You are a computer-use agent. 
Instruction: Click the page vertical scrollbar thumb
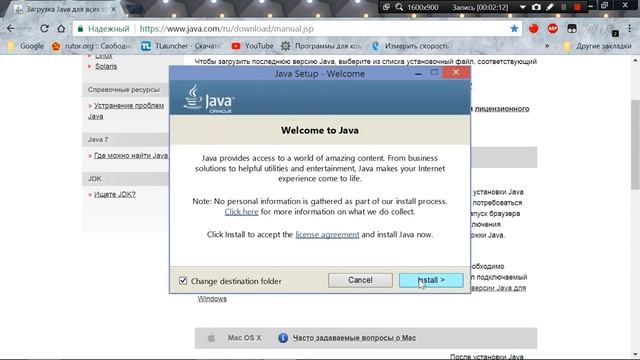(x=635, y=144)
